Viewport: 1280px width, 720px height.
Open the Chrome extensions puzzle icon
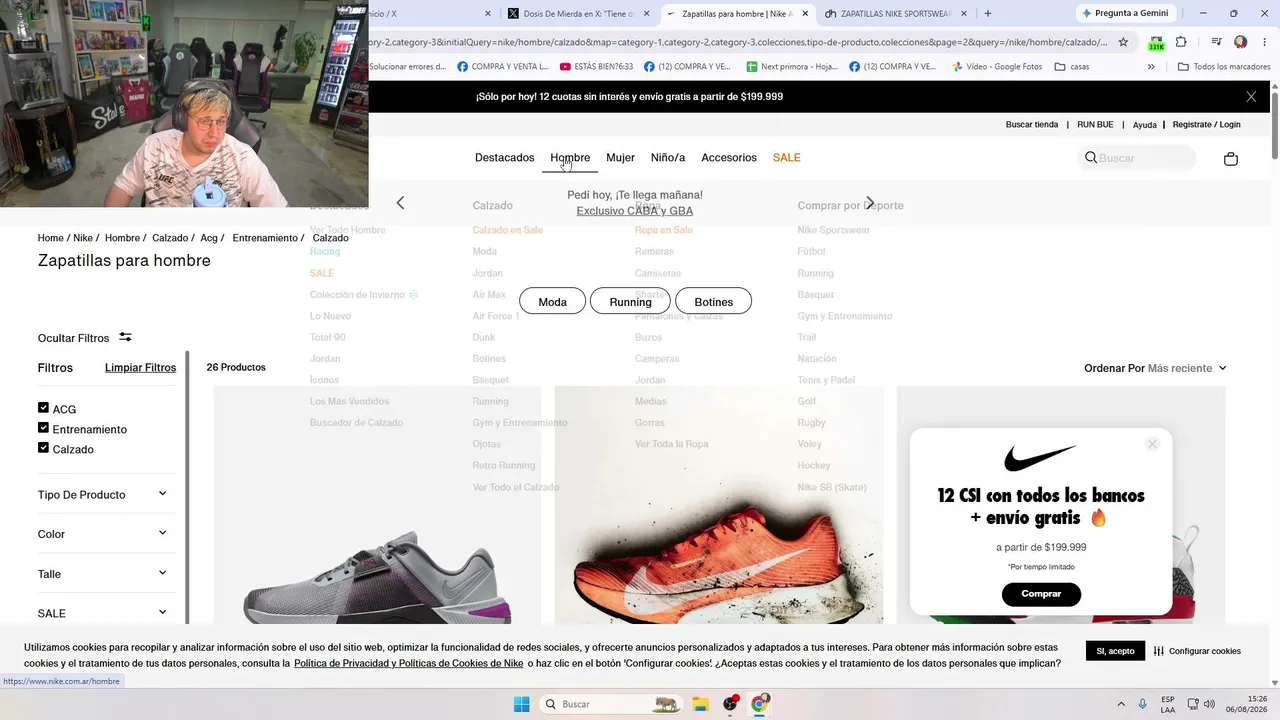(x=1181, y=42)
